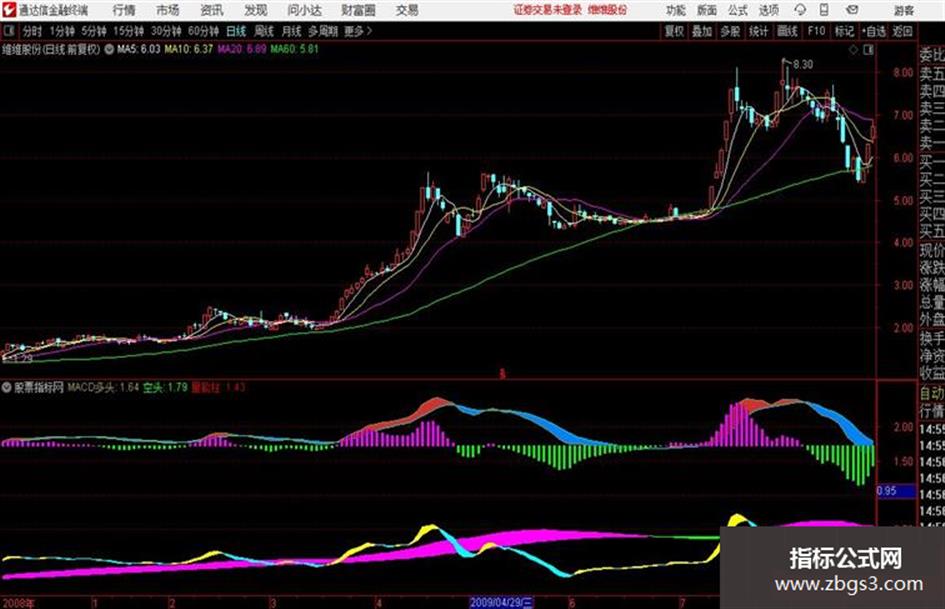Open the 资讯 menu
Viewport: 945px width, 609px height.
coord(212,10)
